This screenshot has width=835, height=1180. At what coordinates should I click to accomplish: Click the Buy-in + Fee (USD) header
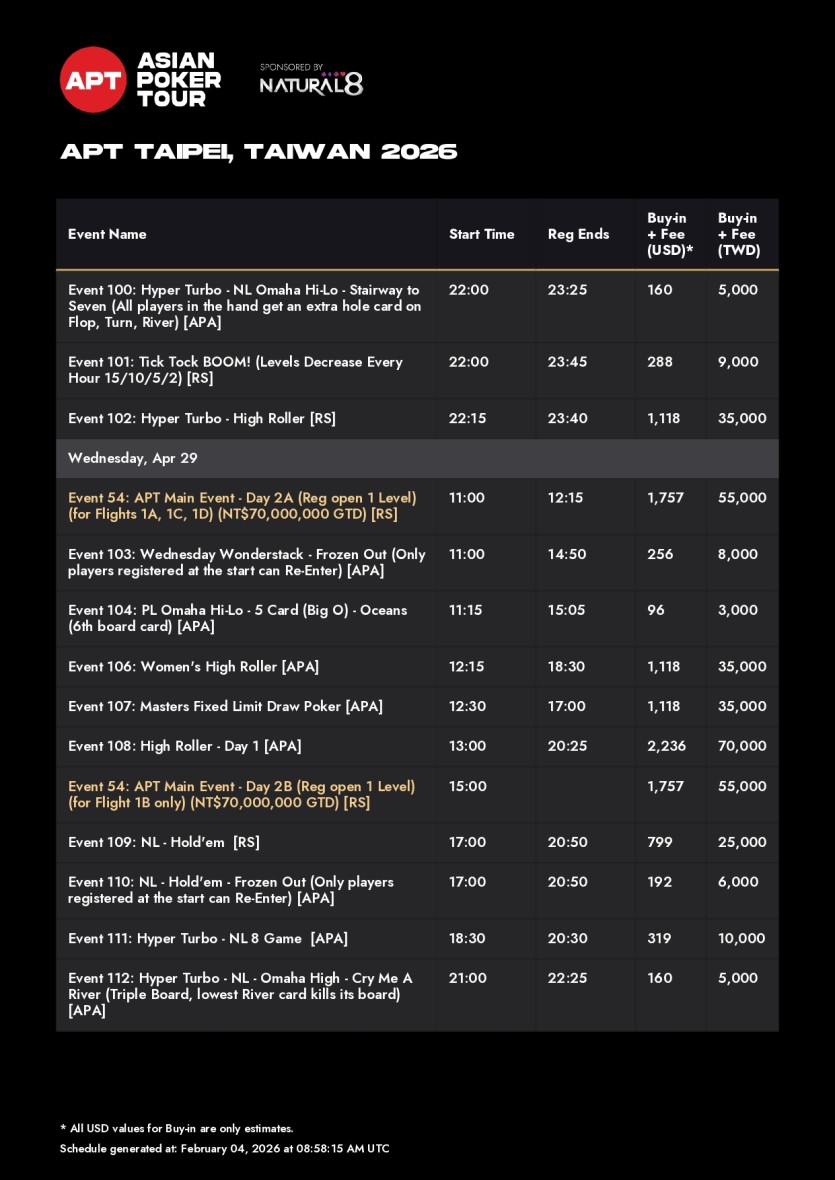click(670, 234)
